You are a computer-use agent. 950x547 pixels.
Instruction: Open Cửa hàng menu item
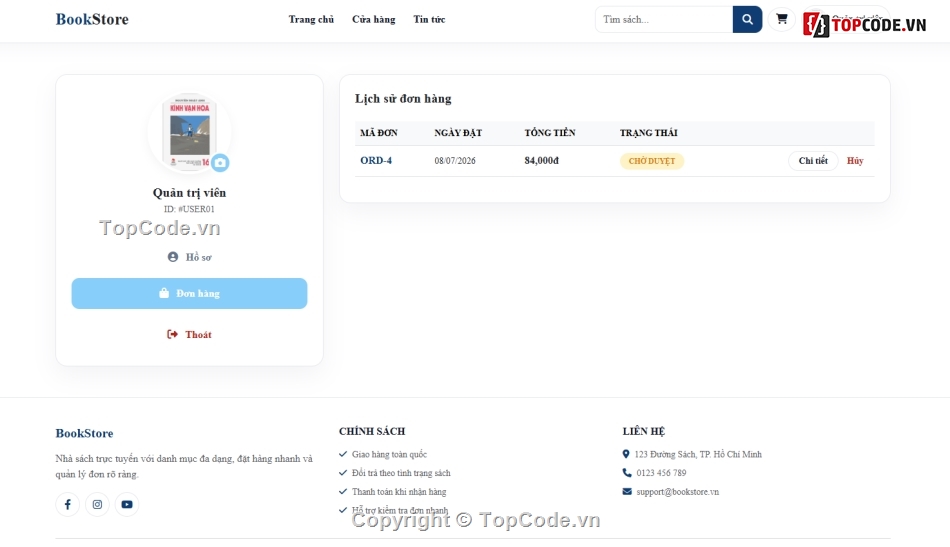[373, 19]
